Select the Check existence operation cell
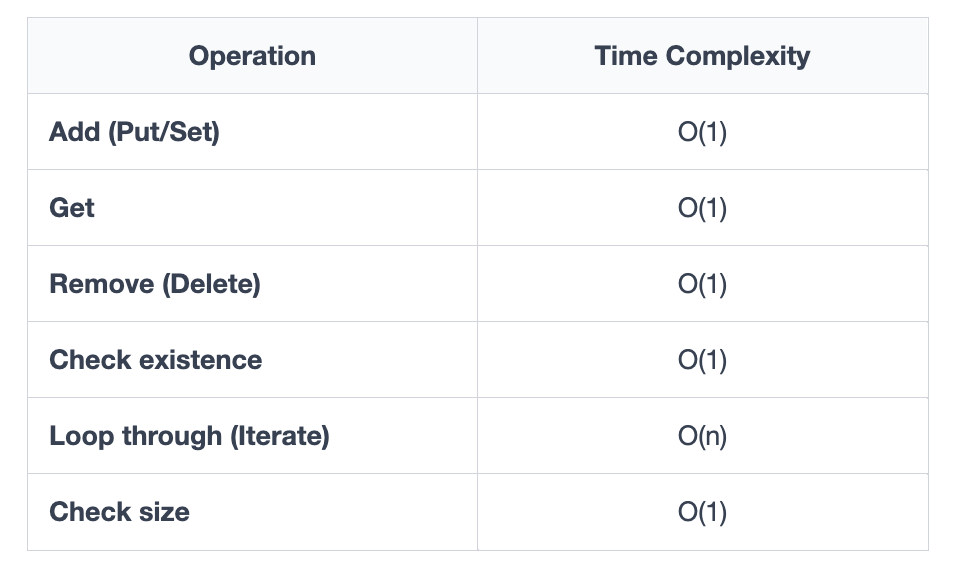The height and width of the screenshot is (576, 966). [252, 360]
